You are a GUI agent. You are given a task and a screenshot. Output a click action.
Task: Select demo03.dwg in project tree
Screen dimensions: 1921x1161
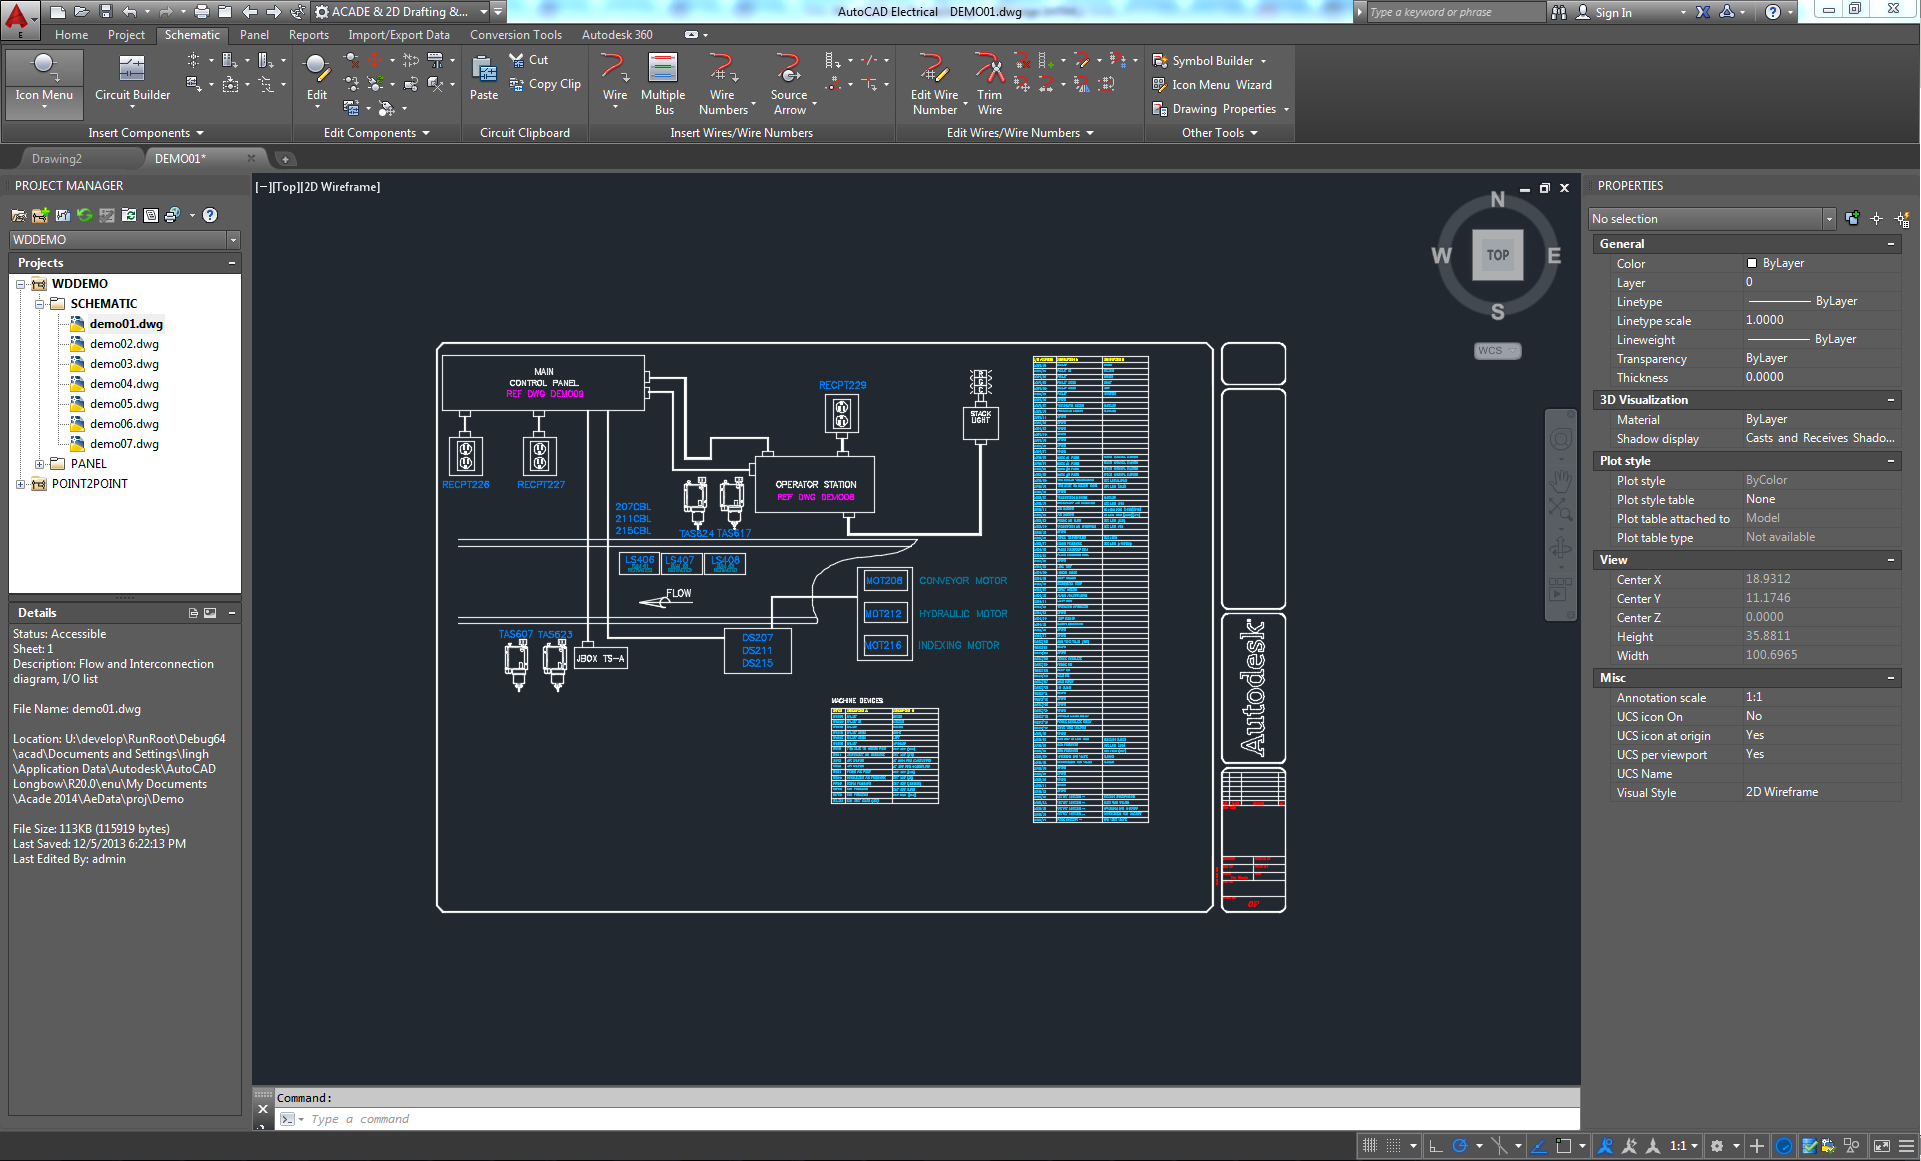point(124,364)
